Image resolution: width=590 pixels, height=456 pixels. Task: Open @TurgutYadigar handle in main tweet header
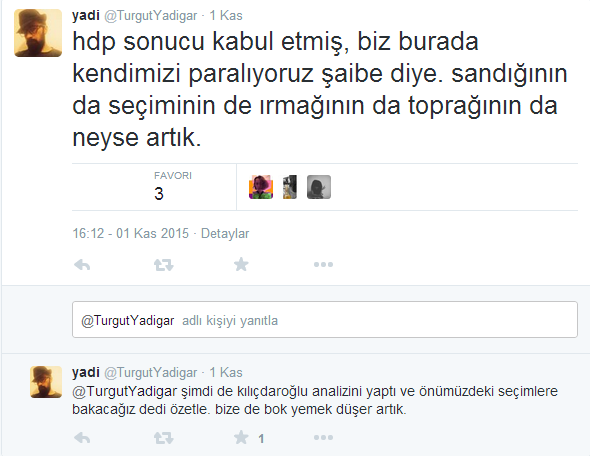pyautogui.click(x=151, y=15)
